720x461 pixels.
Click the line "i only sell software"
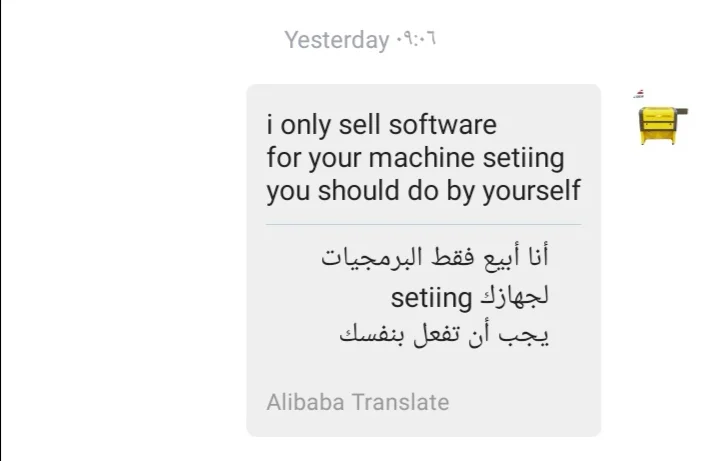tap(381, 126)
